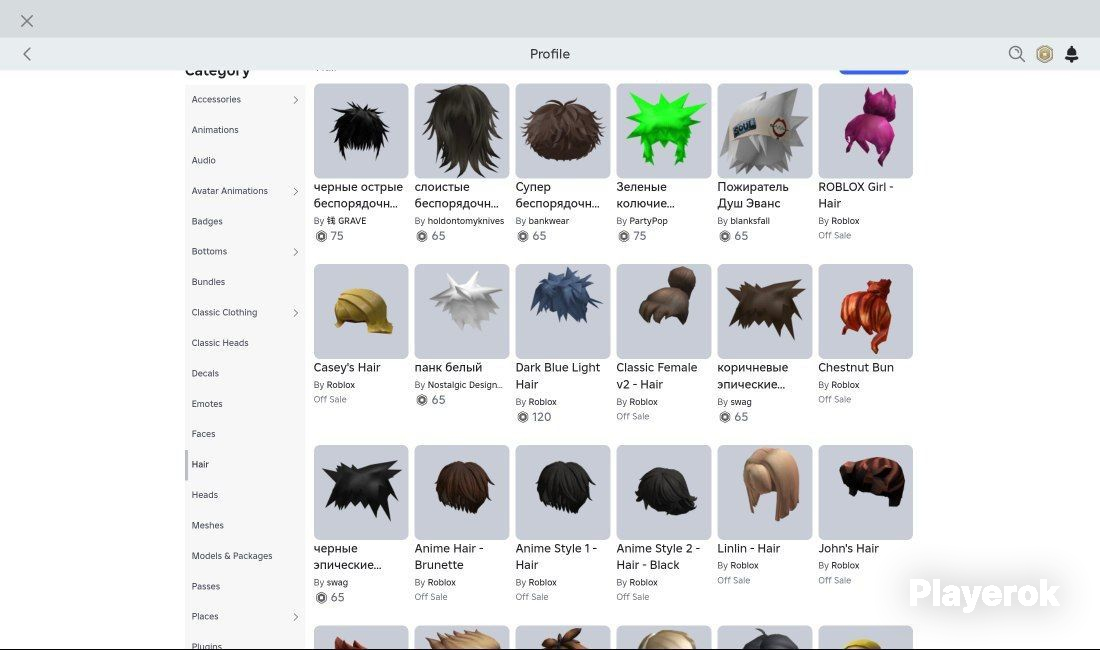Click the partially hidden blue button at top right
Viewport: 1100px width, 650px height.
pos(874,72)
